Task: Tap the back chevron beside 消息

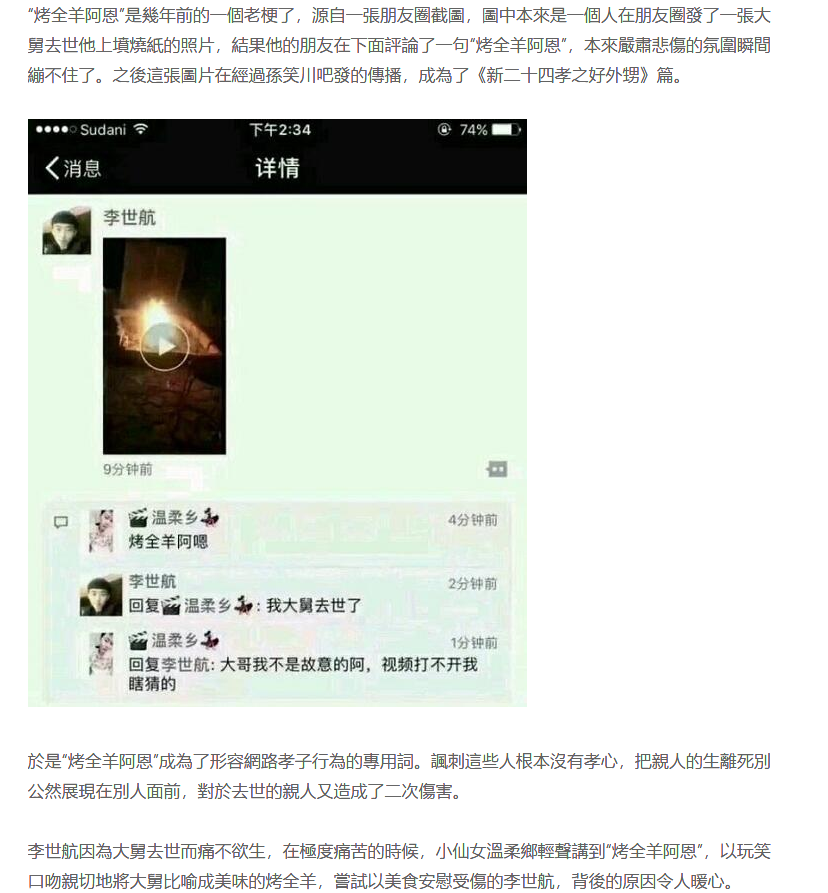Action: point(52,168)
